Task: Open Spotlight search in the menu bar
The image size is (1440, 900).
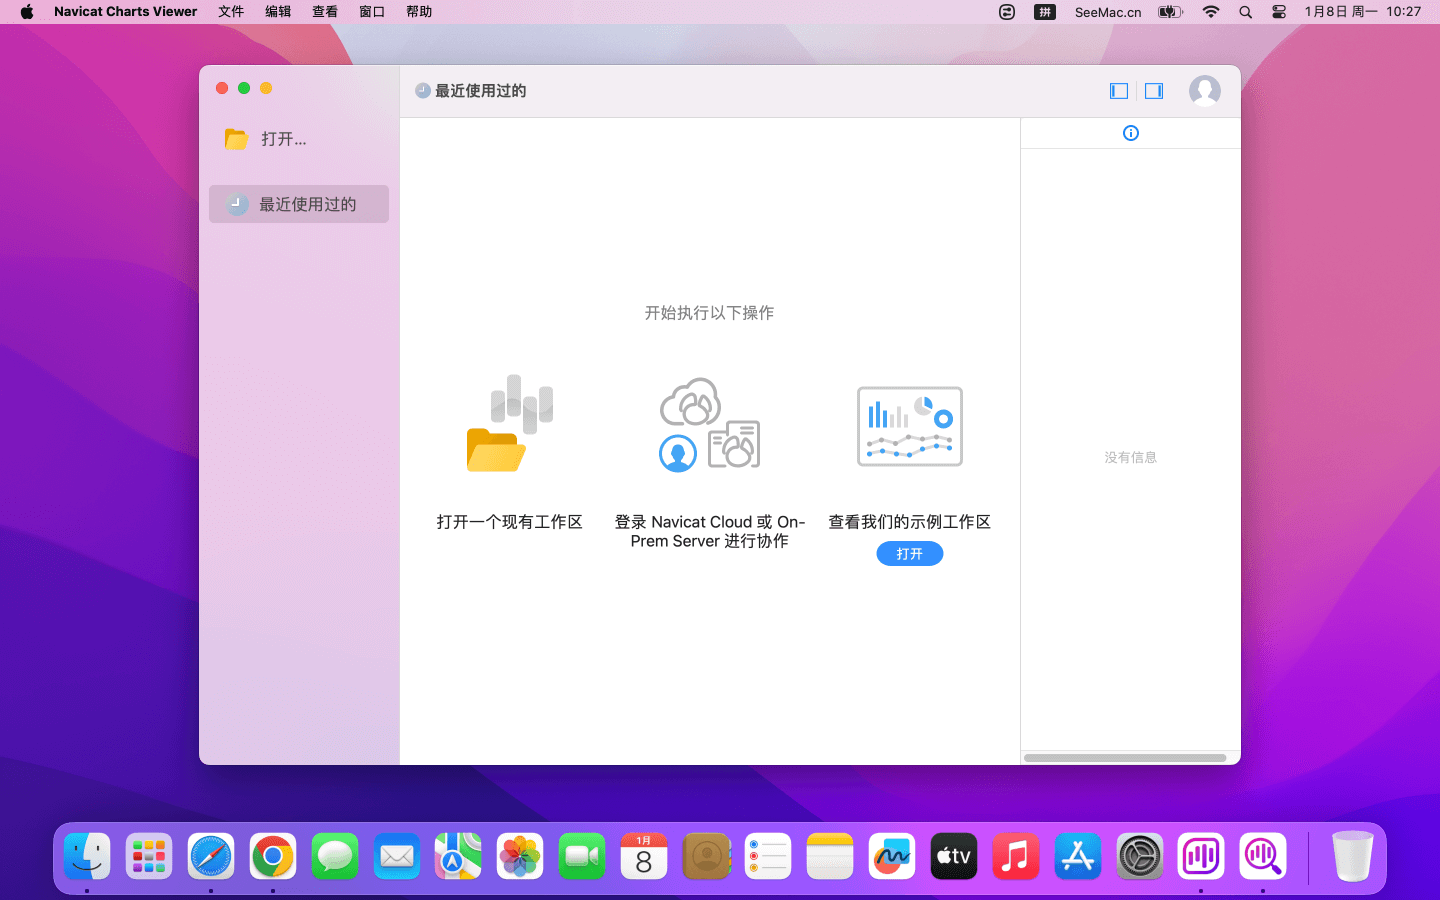Action: point(1245,12)
